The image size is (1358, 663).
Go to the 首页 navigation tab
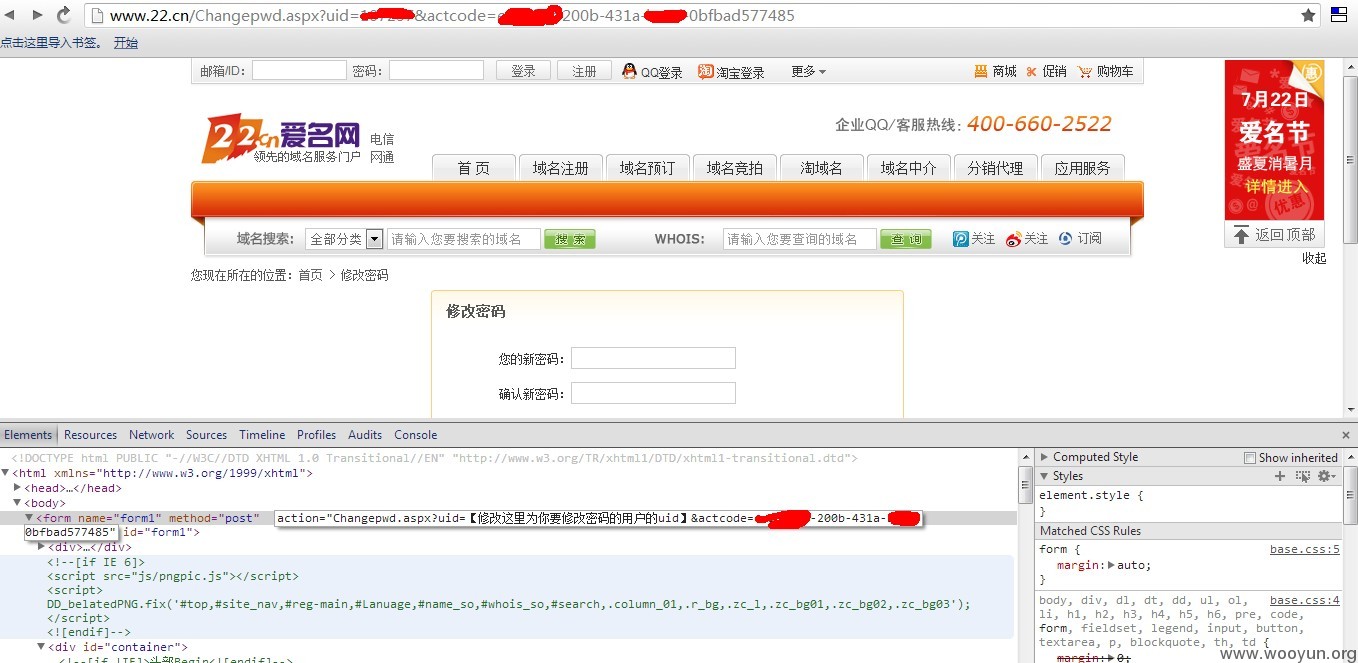tap(474, 168)
